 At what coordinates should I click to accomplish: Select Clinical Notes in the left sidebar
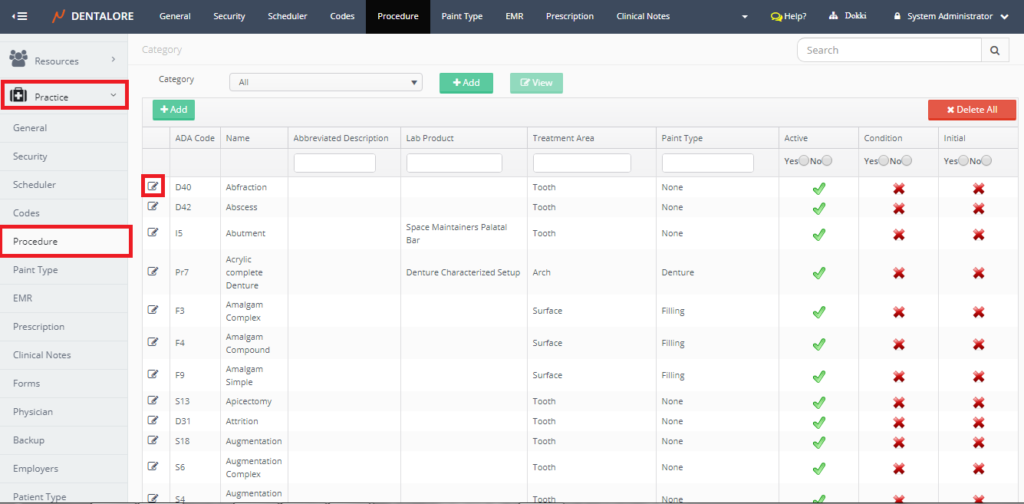tap(42, 355)
